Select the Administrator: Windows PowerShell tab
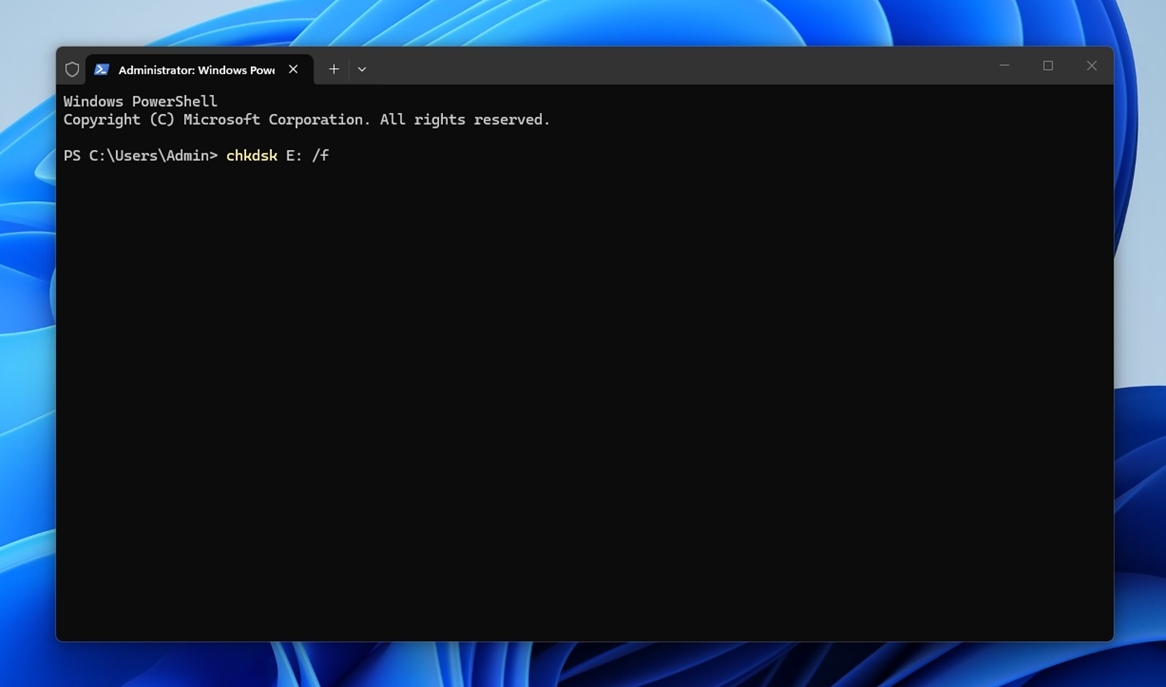This screenshot has width=1166, height=687. [x=199, y=69]
